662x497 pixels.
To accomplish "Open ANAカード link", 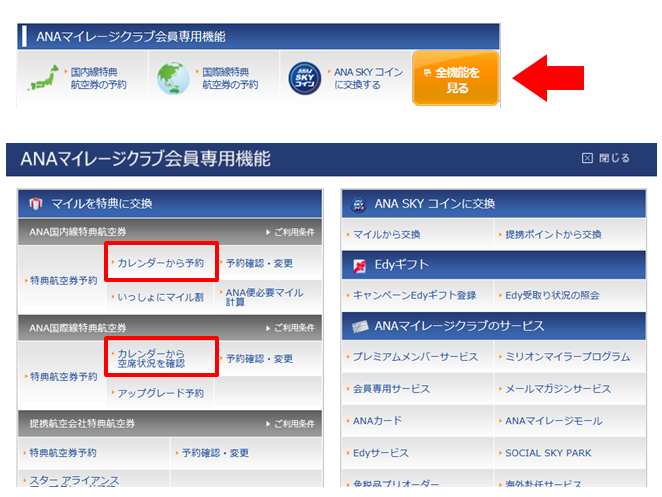I will pyautogui.click(x=377, y=421).
